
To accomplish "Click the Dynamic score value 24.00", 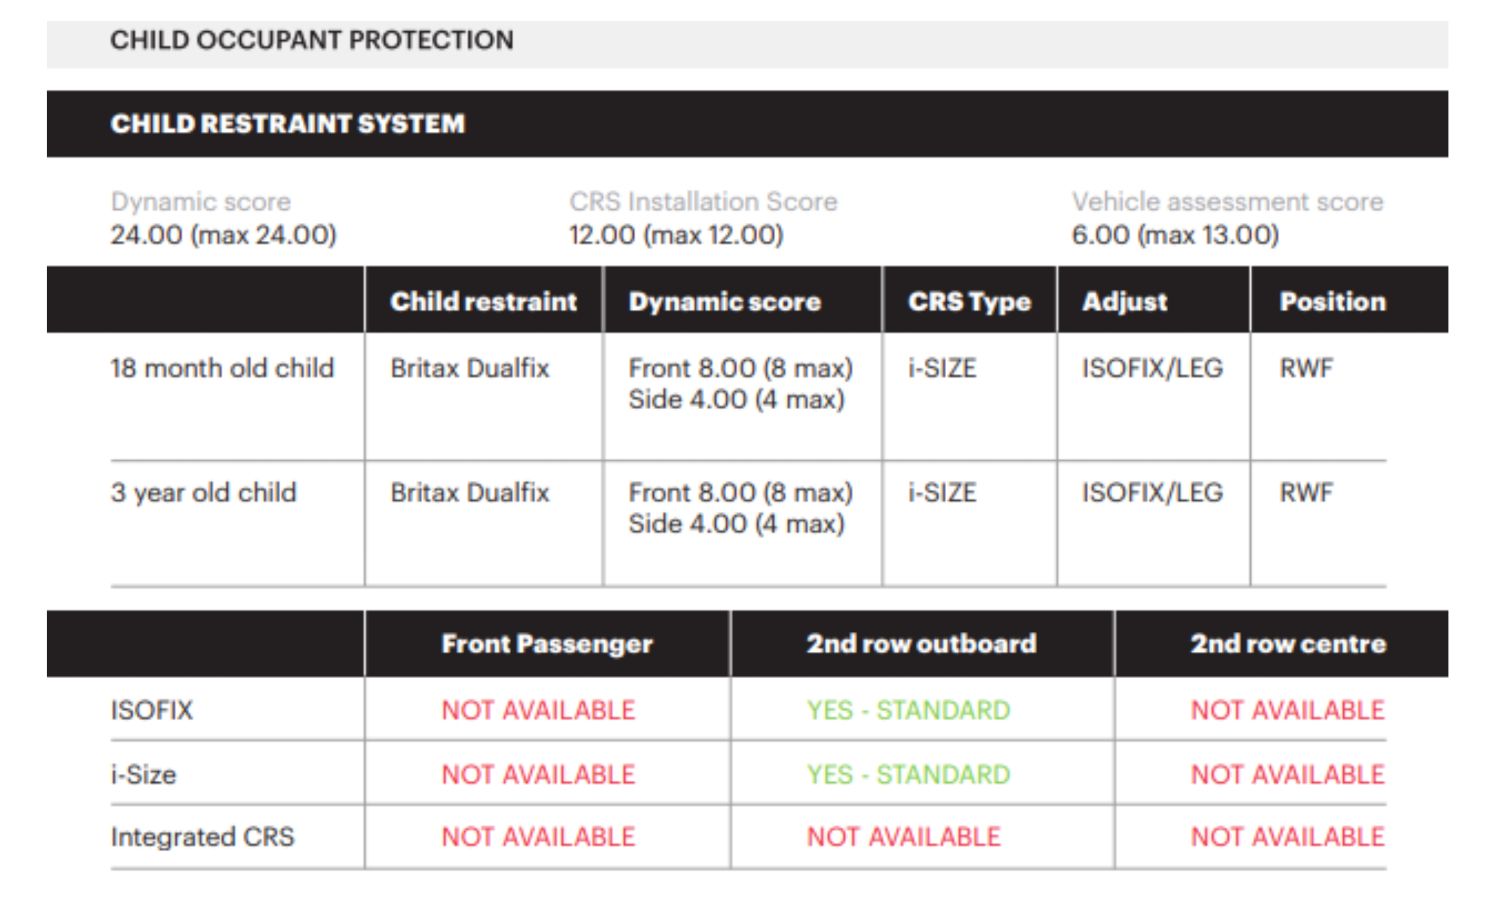I will pyautogui.click(x=224, y=235).
